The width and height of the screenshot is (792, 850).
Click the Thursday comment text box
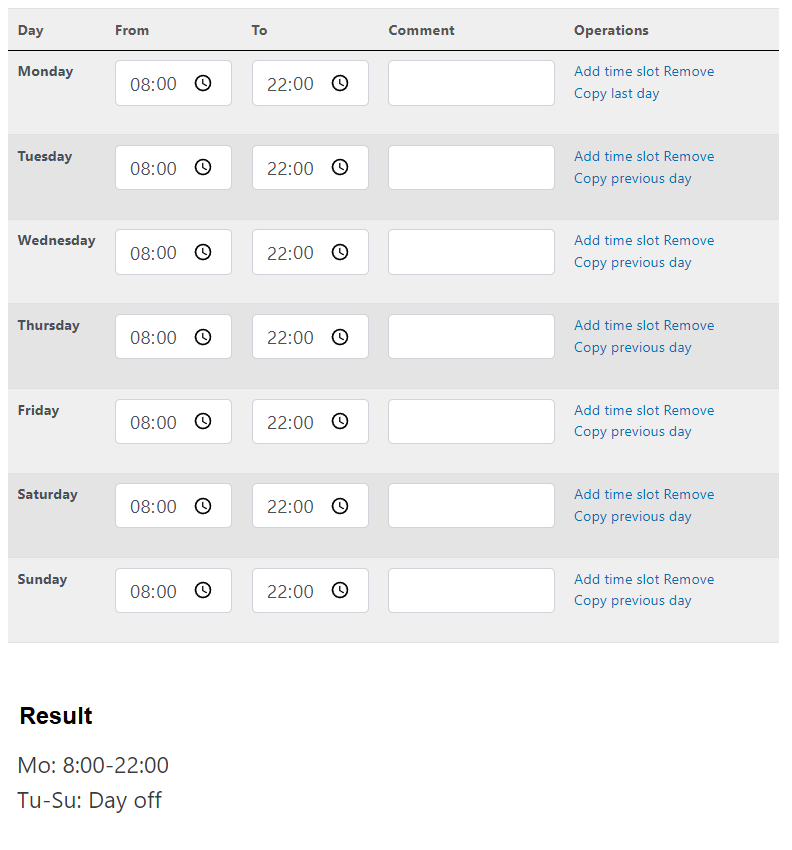coord(471,337)
